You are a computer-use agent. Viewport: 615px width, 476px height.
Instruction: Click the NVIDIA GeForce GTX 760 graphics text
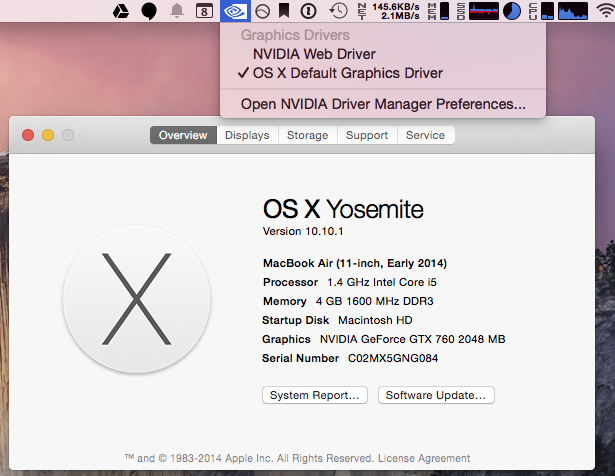click(x=413, y=339)
